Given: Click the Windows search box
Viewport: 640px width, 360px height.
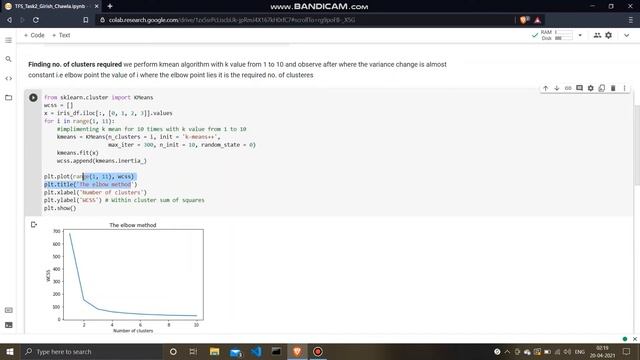Looking at the screenshot, I should tap(92, 351).
